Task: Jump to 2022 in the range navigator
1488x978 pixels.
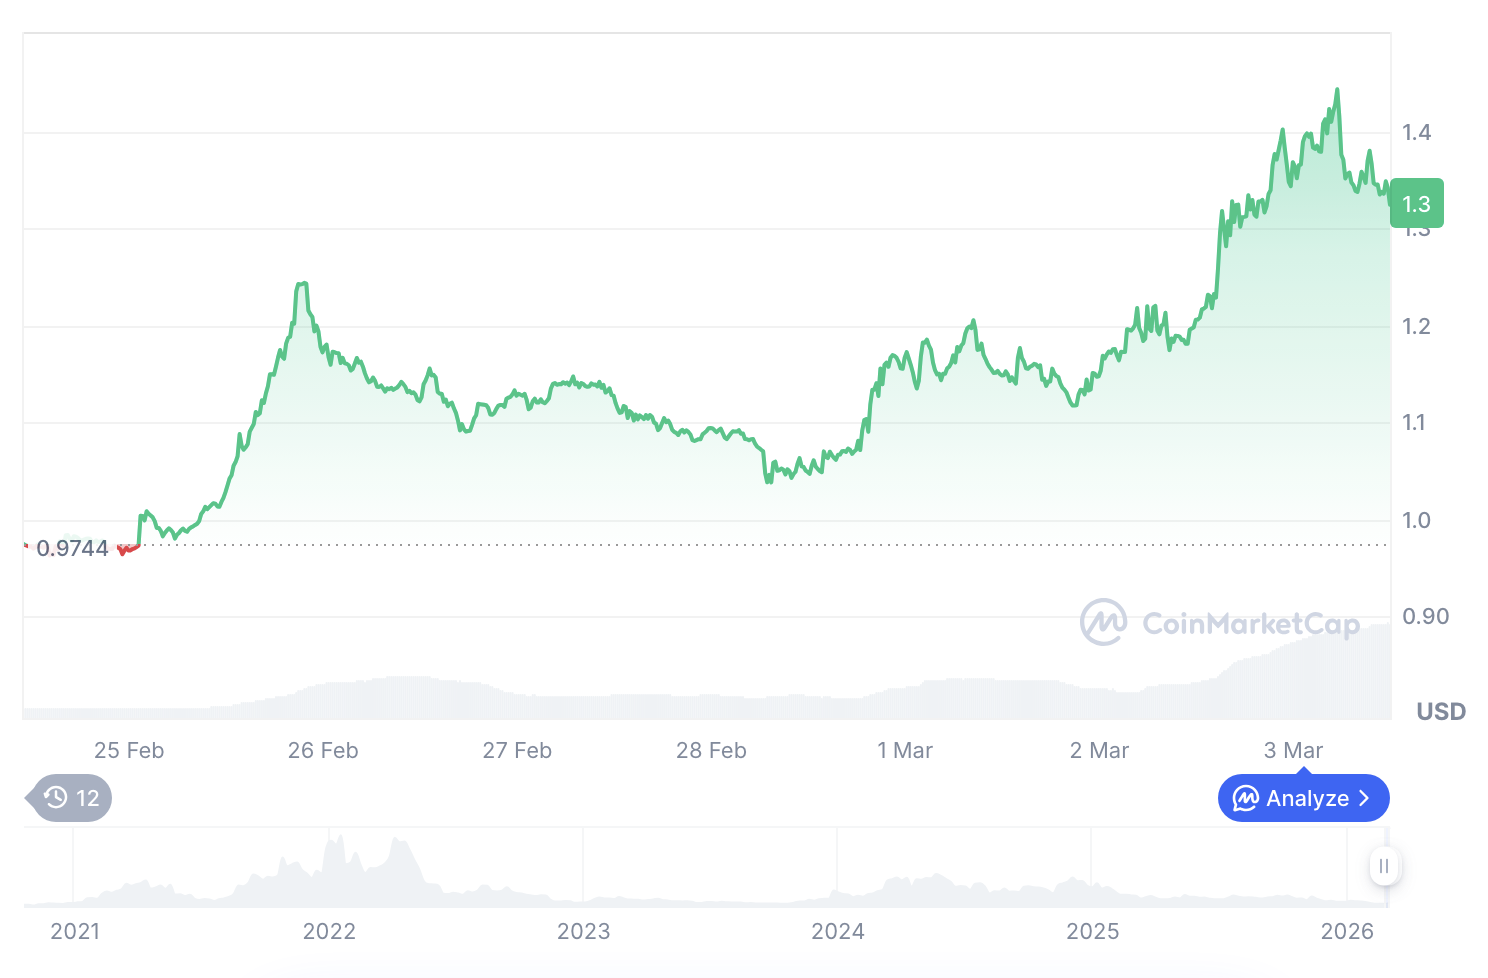Action: 329,932
